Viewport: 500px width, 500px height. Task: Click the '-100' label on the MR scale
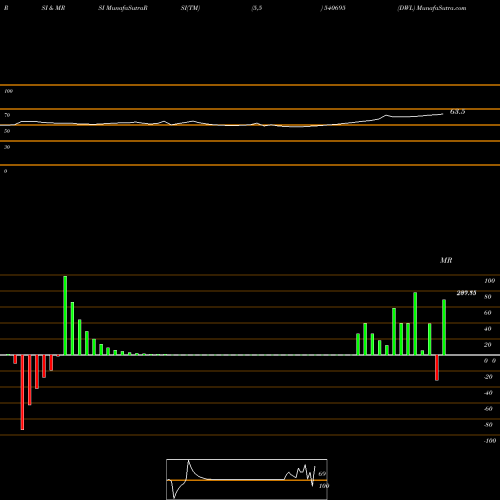(x=490, y=441)
